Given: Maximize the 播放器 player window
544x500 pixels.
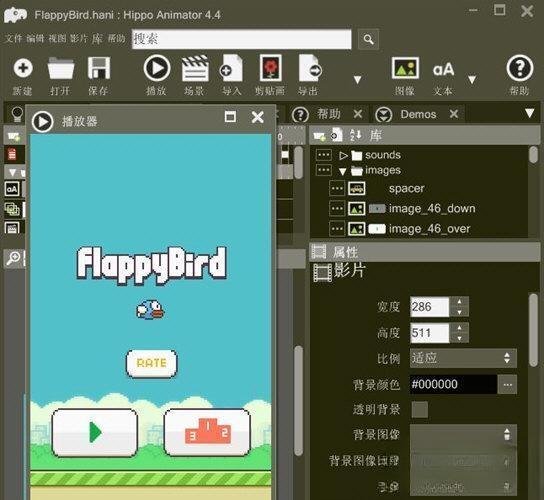Looking at the screenshot, I should [x=230, y=117].
